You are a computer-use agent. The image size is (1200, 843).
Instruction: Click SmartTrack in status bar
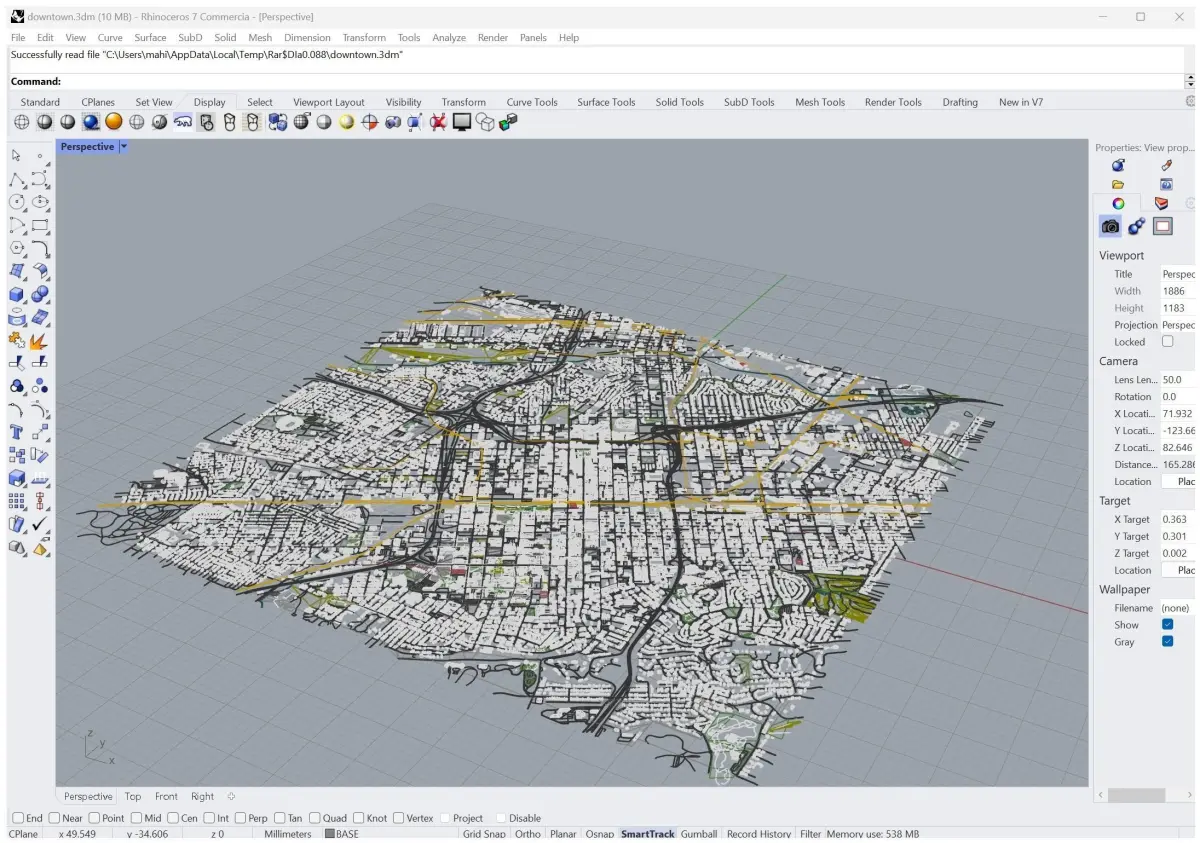click(648, 834)
